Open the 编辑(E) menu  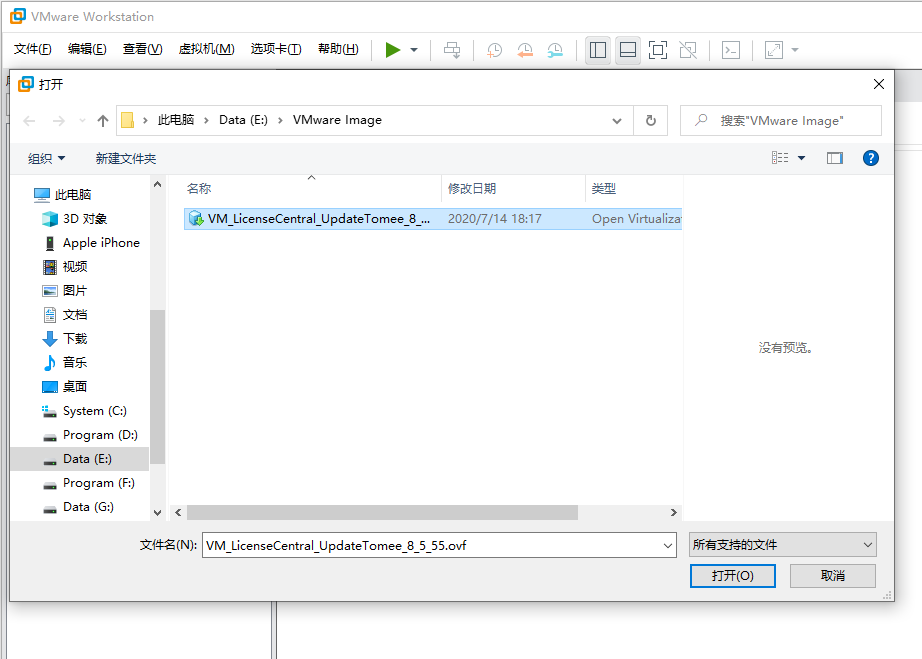coord(87,49)
